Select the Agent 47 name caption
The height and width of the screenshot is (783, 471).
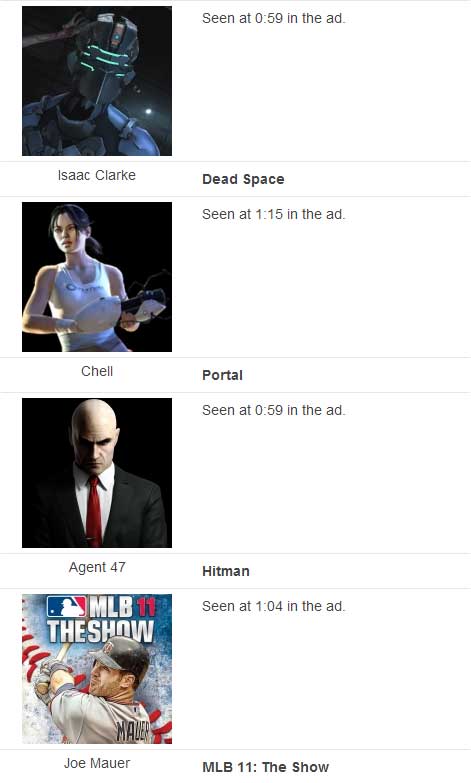click(97, 567)
